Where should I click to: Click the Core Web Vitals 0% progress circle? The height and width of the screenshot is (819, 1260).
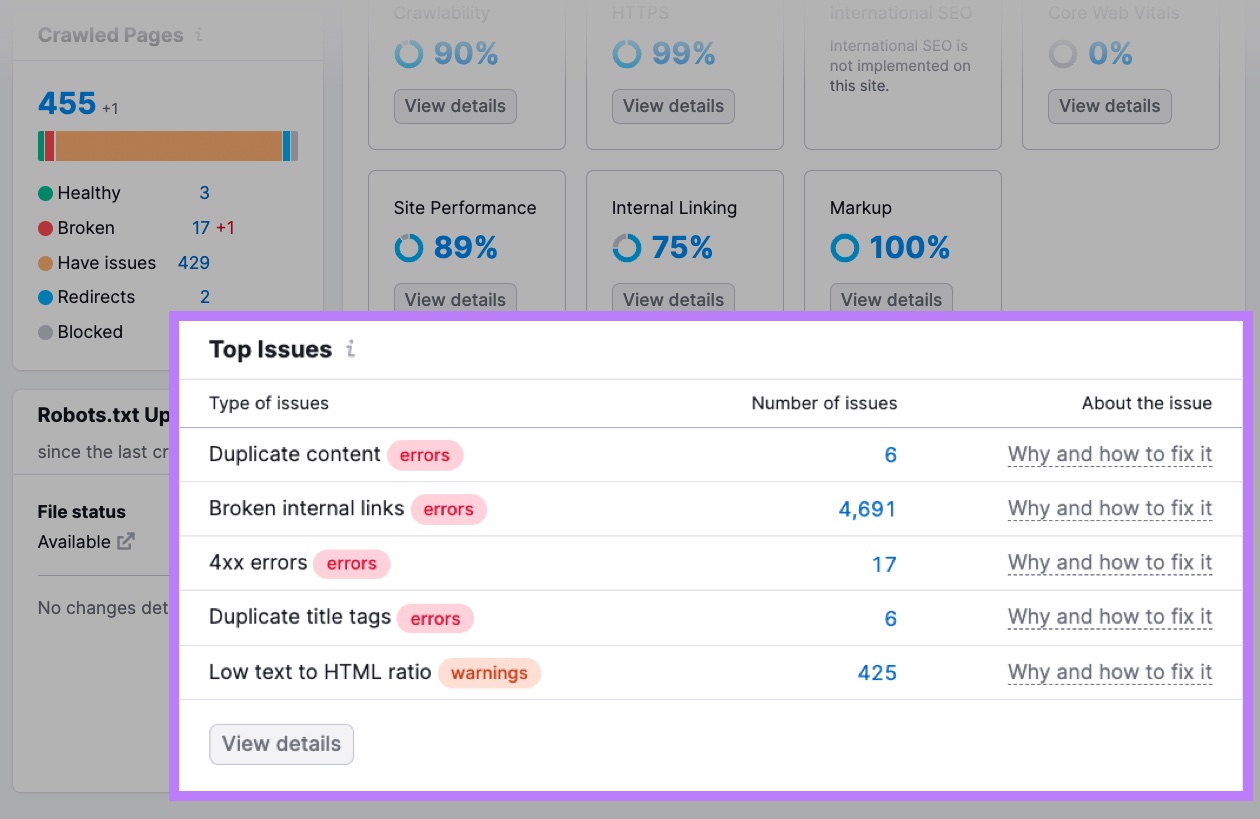click(x=1062, y=53)
